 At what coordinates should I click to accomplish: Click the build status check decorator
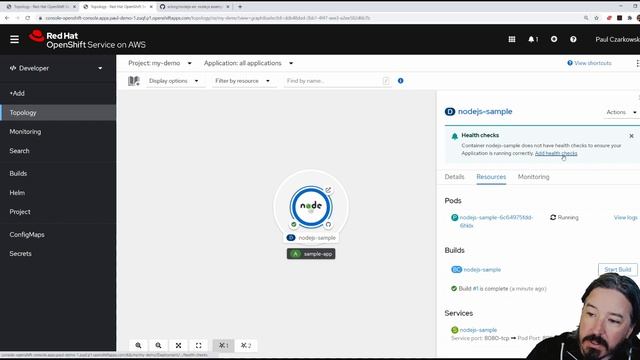293,224
